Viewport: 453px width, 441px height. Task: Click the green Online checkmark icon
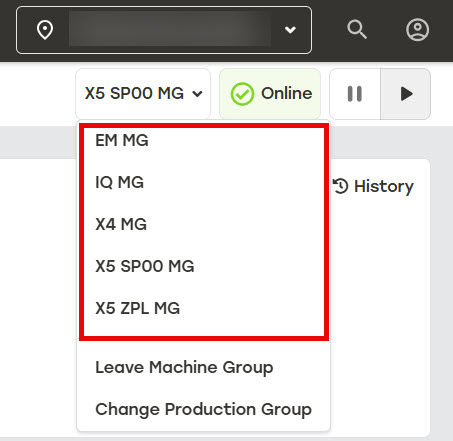[x=242, y=94]
